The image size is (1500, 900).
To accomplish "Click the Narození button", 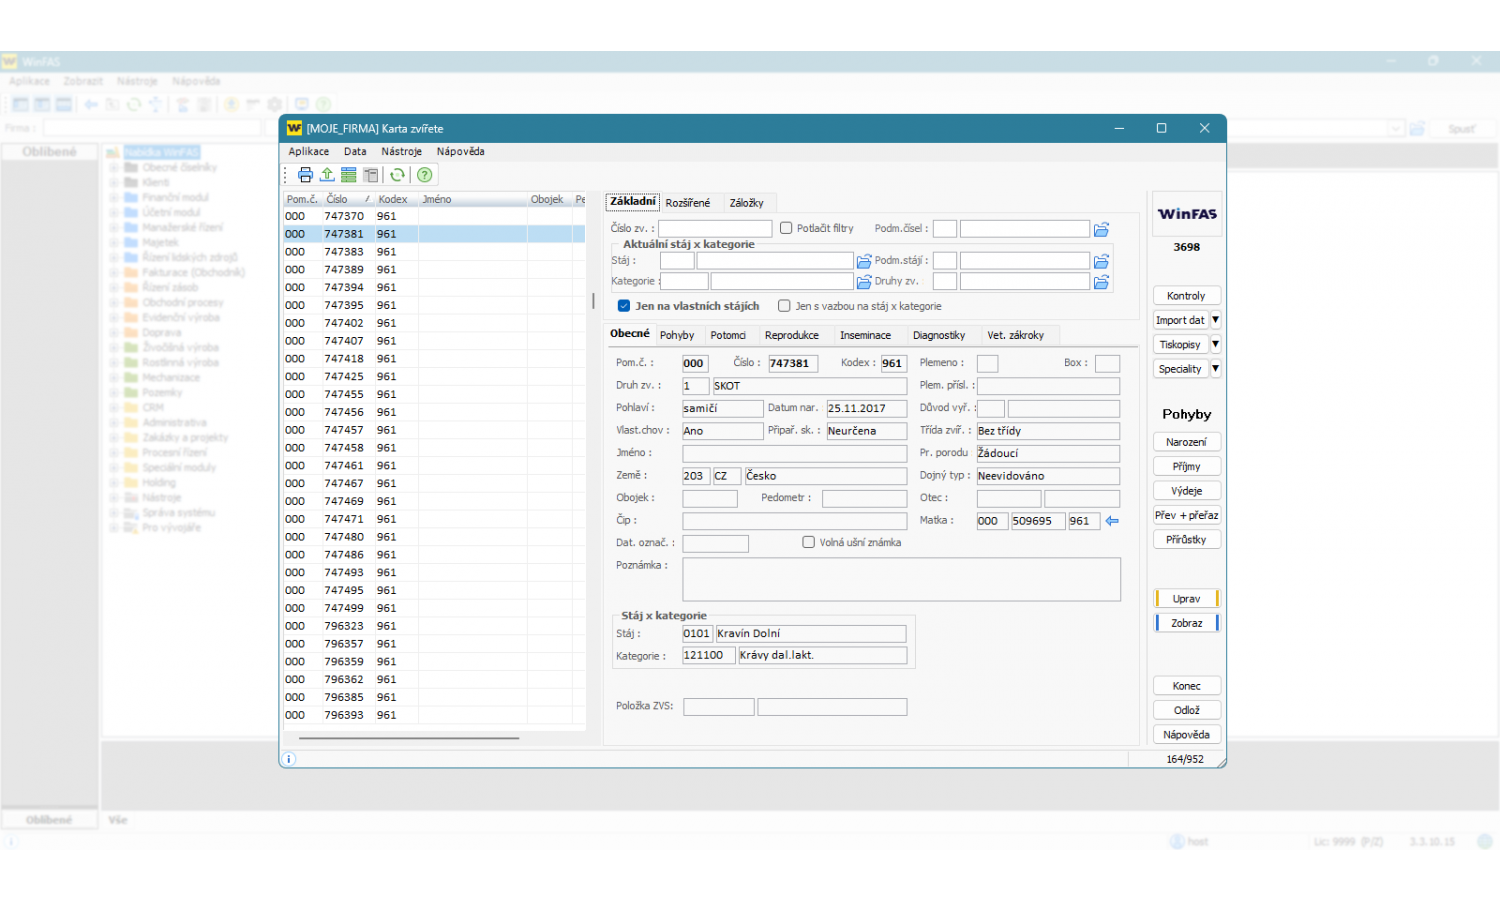I will 1186,442.
